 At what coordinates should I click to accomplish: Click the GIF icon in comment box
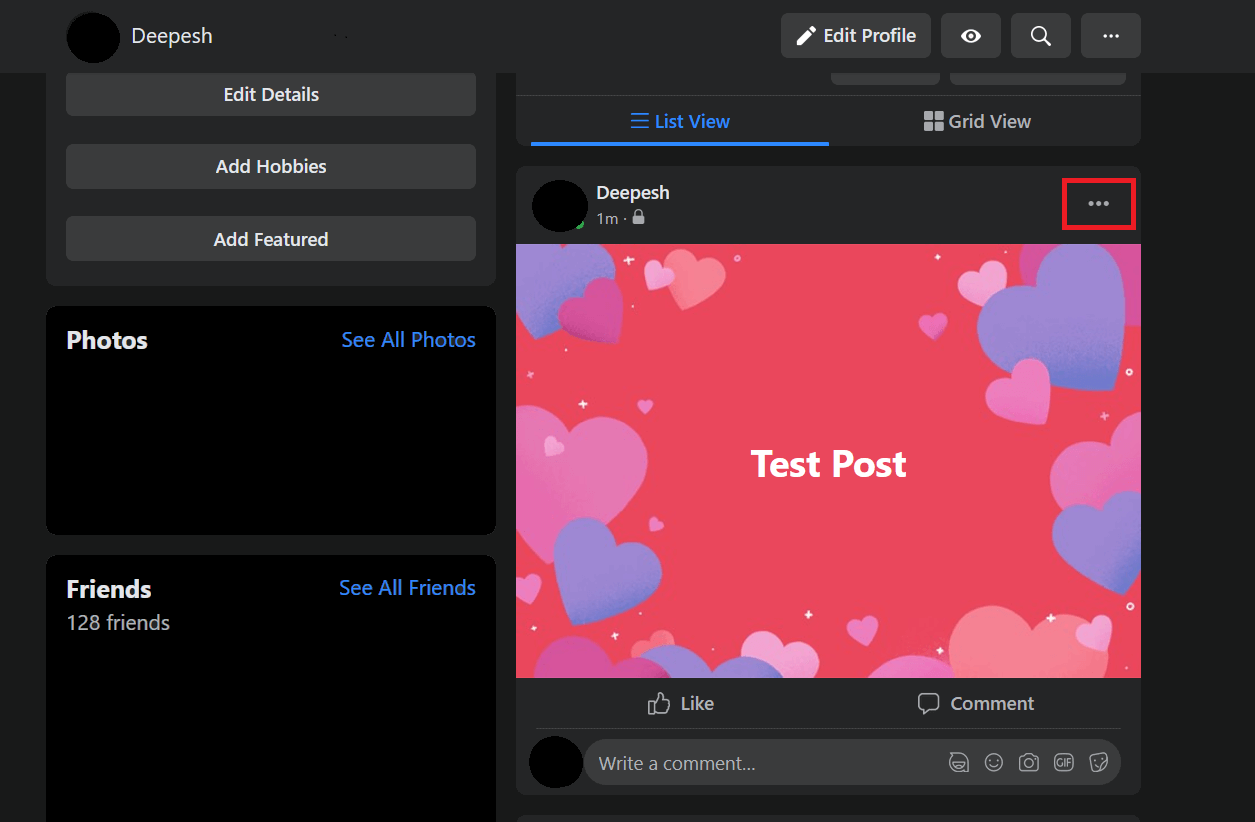tap(1063, 763)
